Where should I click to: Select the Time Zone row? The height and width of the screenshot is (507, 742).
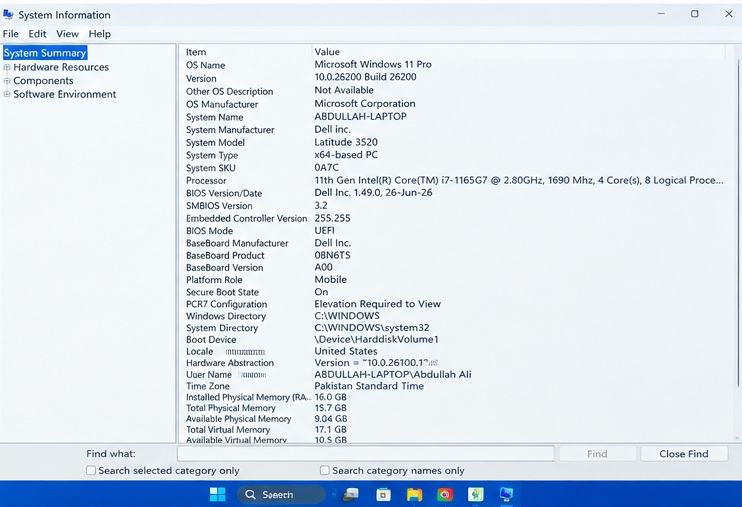(453, 386)
